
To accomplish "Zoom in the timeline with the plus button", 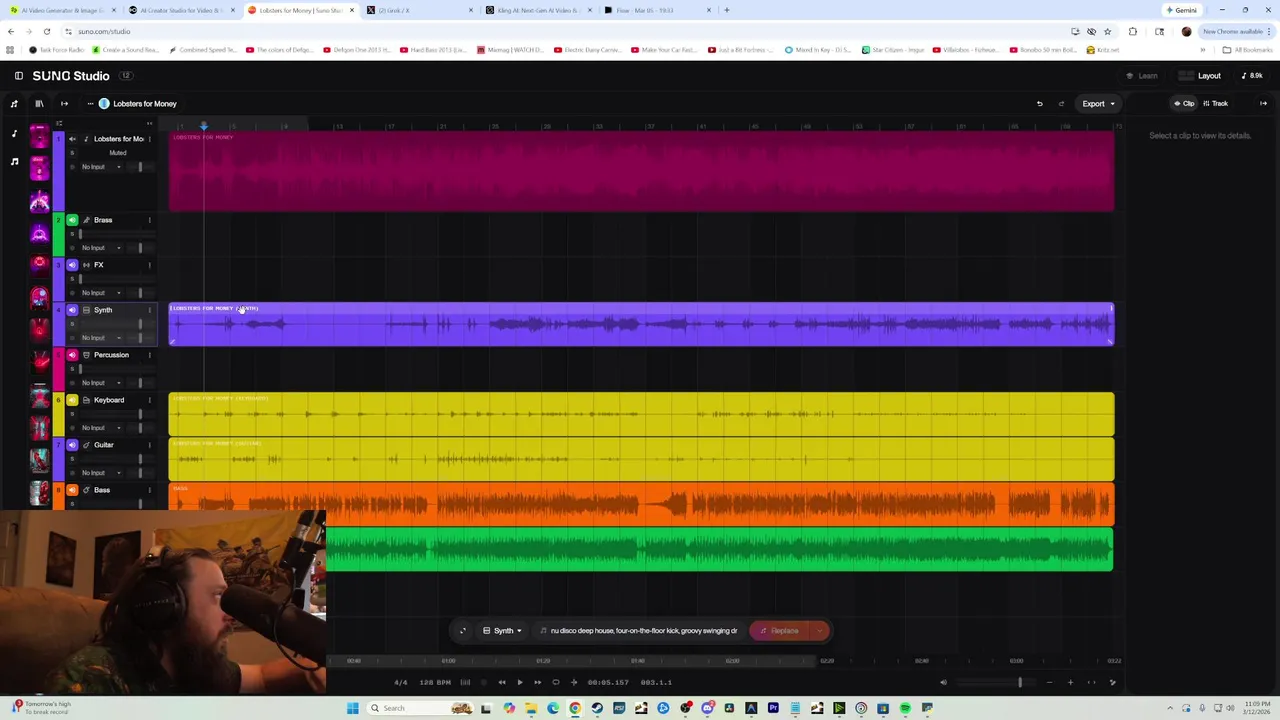I will [1070, 682].
